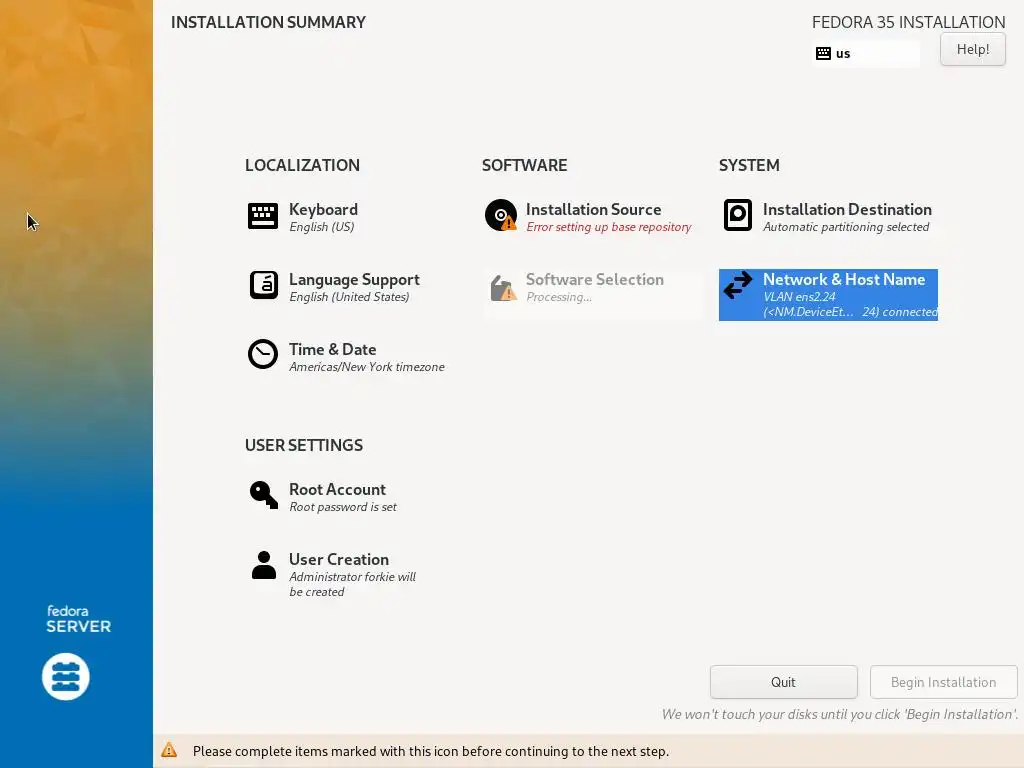Open Software Selection label

tap(595, 280)
